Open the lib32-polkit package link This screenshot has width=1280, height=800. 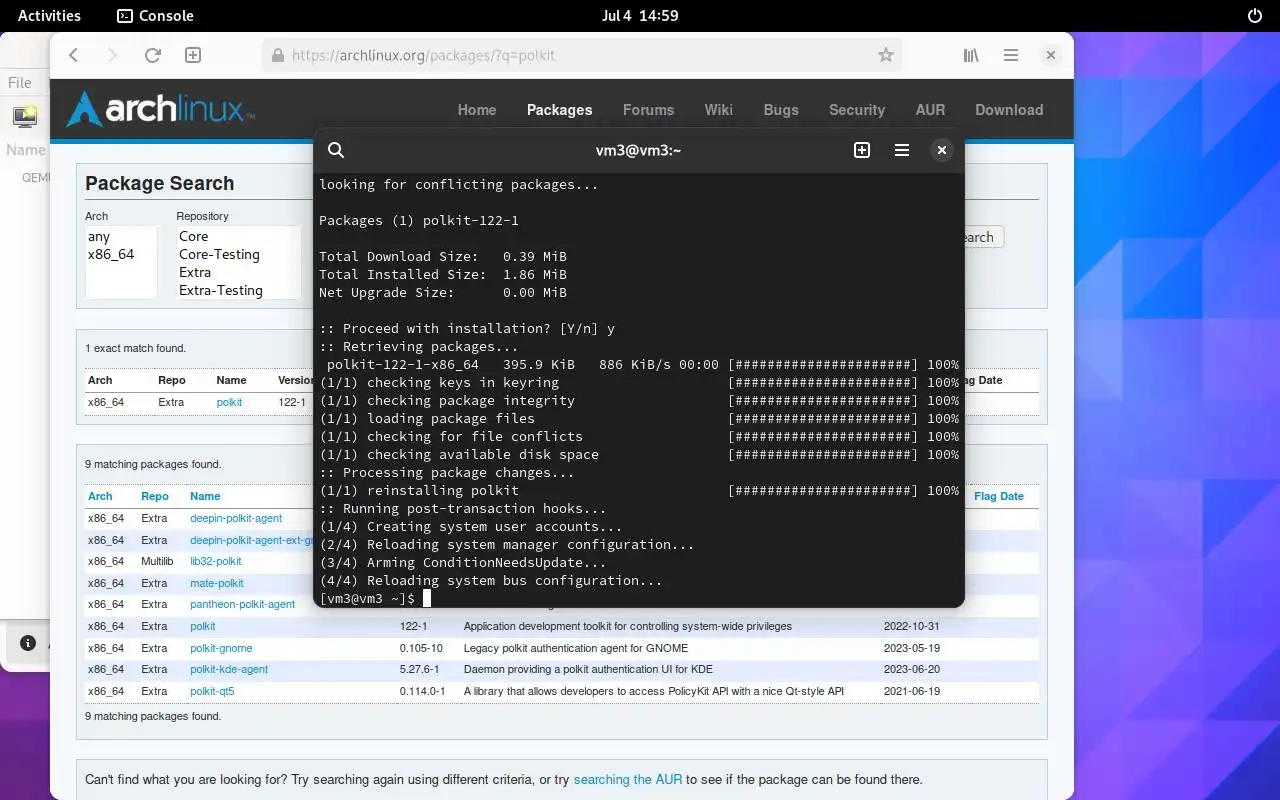pyautogui.click(x=216, y=561)
